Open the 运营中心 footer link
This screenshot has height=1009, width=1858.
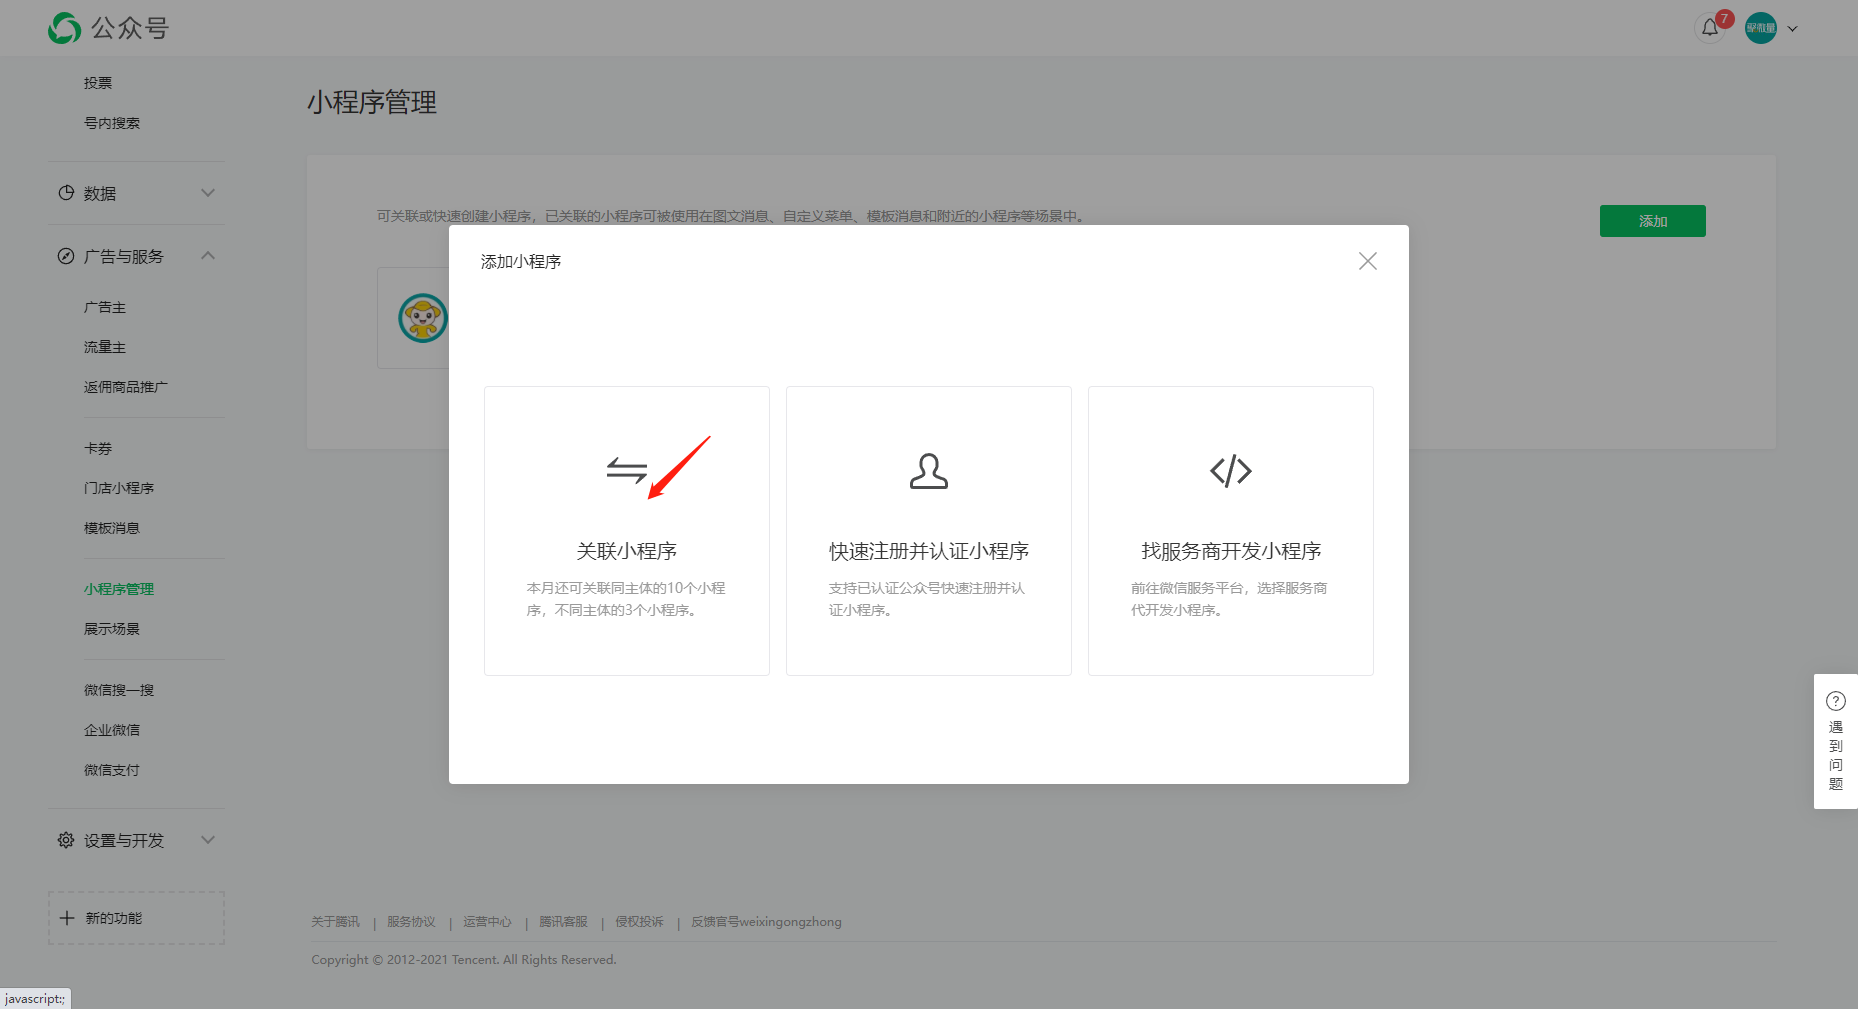point(487,922)
